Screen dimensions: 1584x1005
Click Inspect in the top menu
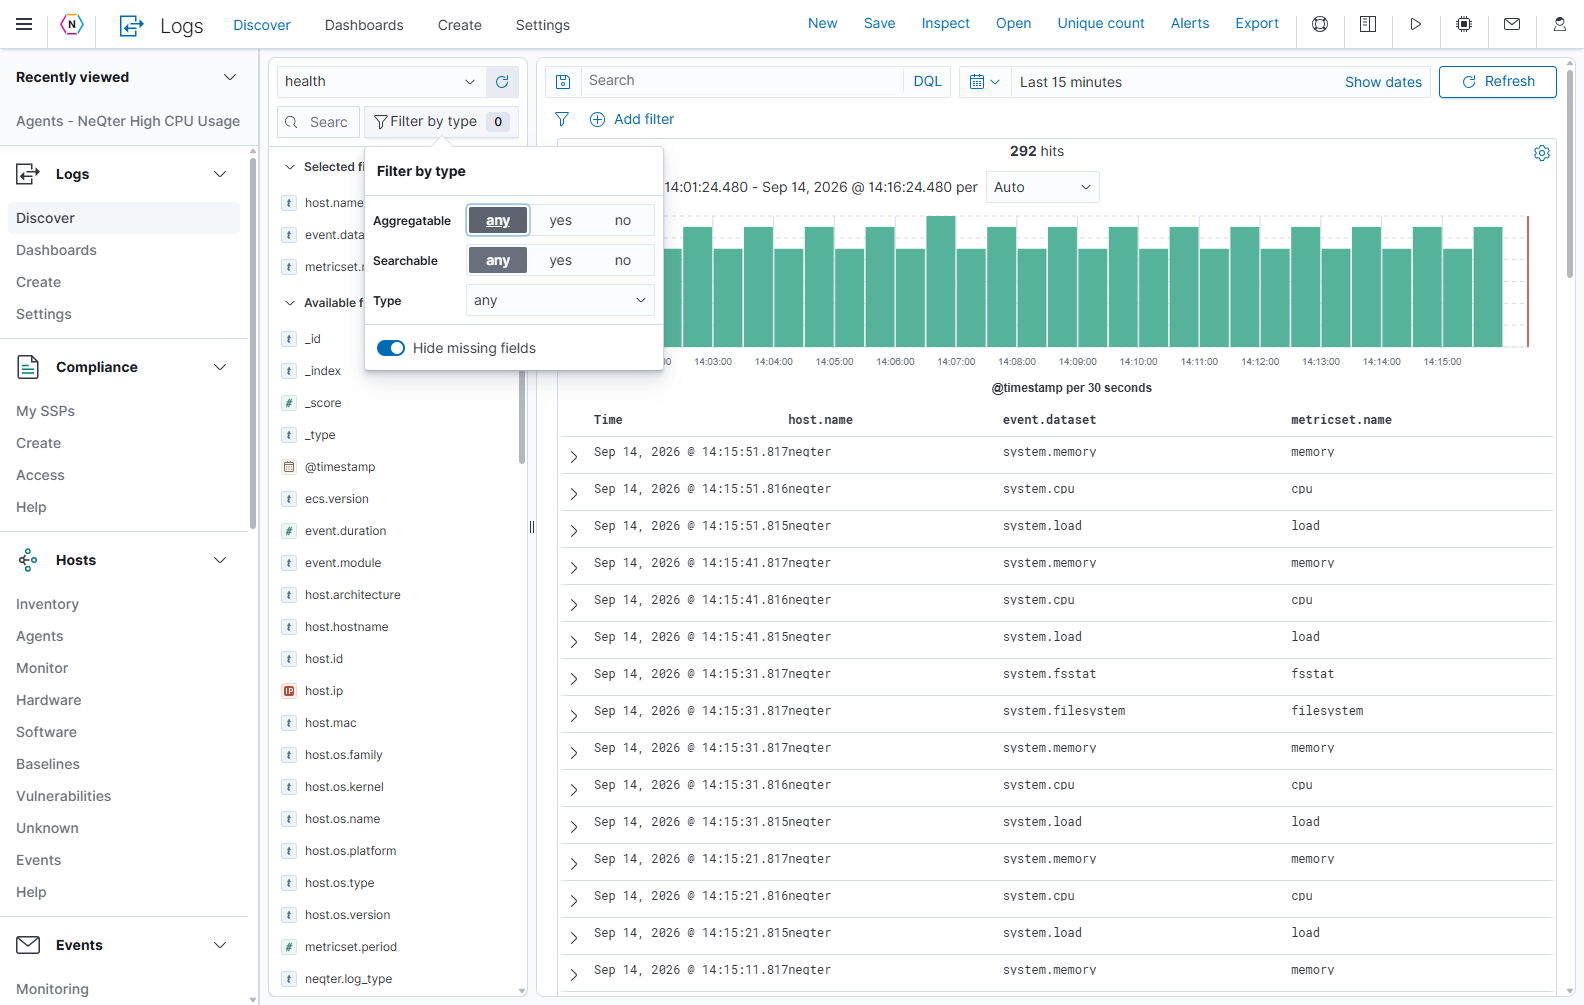click(x=945, y=23)
